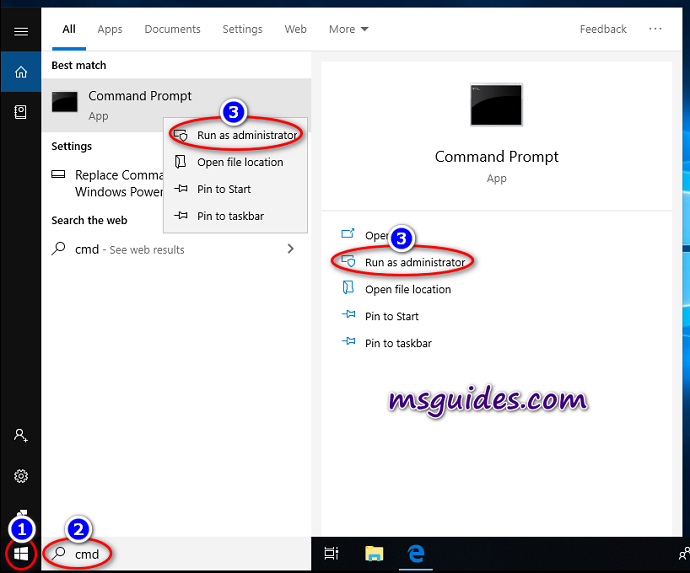Switch to the Apps tab
The image size is (690, 573).
coord(110,29)
